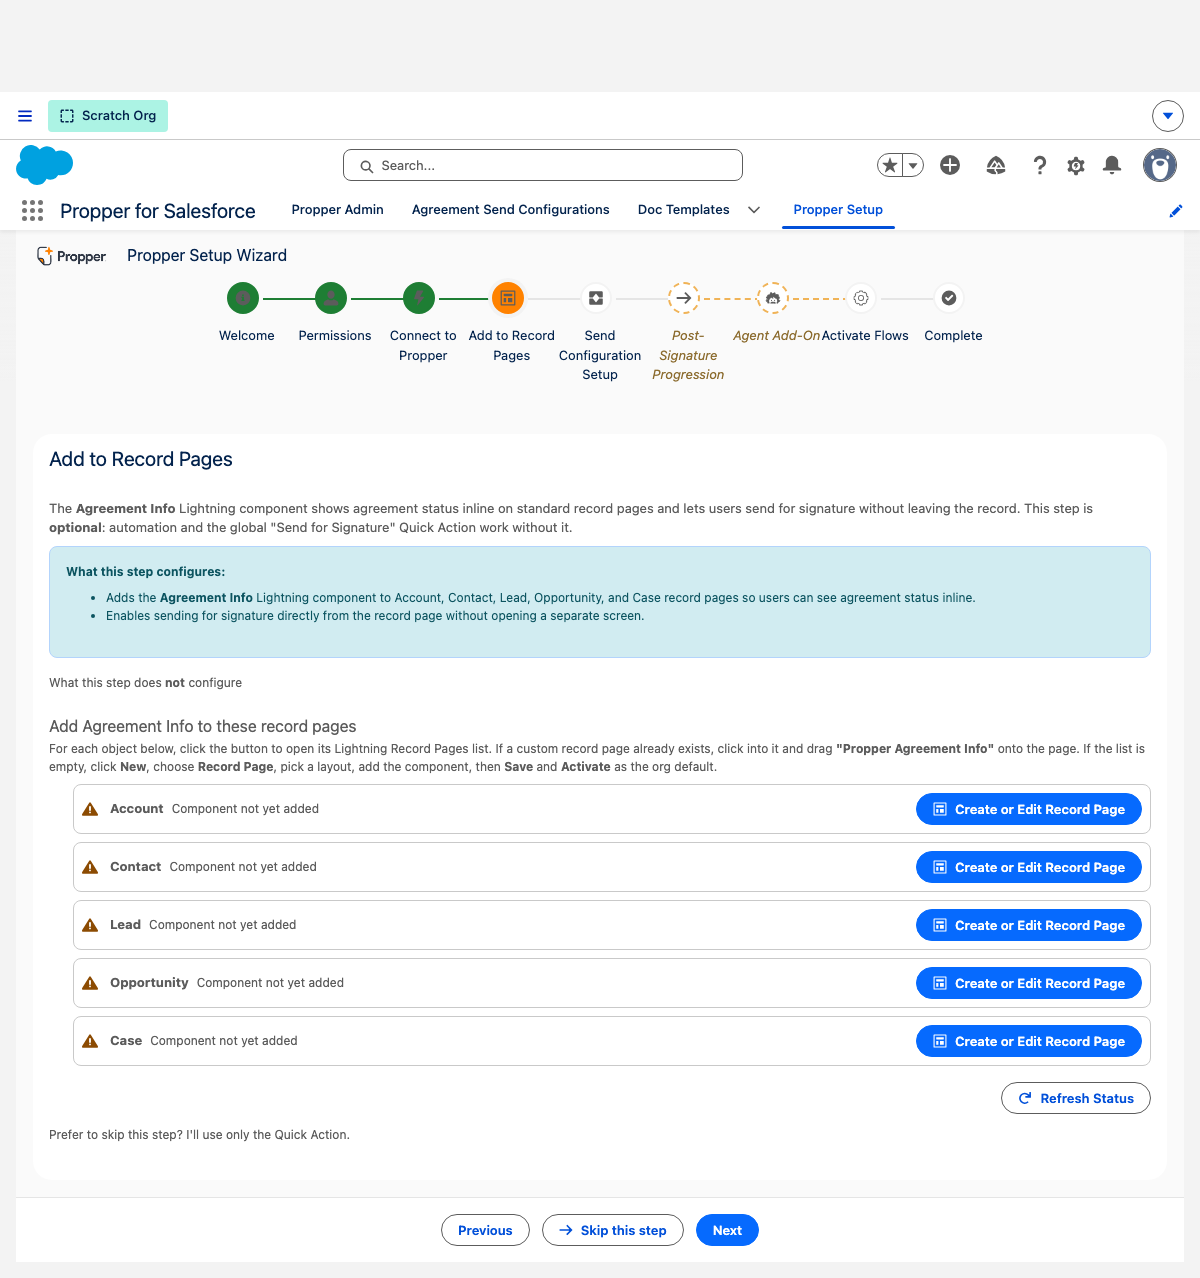Click the Lead row warning icon
1200x1278 pixels.
click(90, 925)
